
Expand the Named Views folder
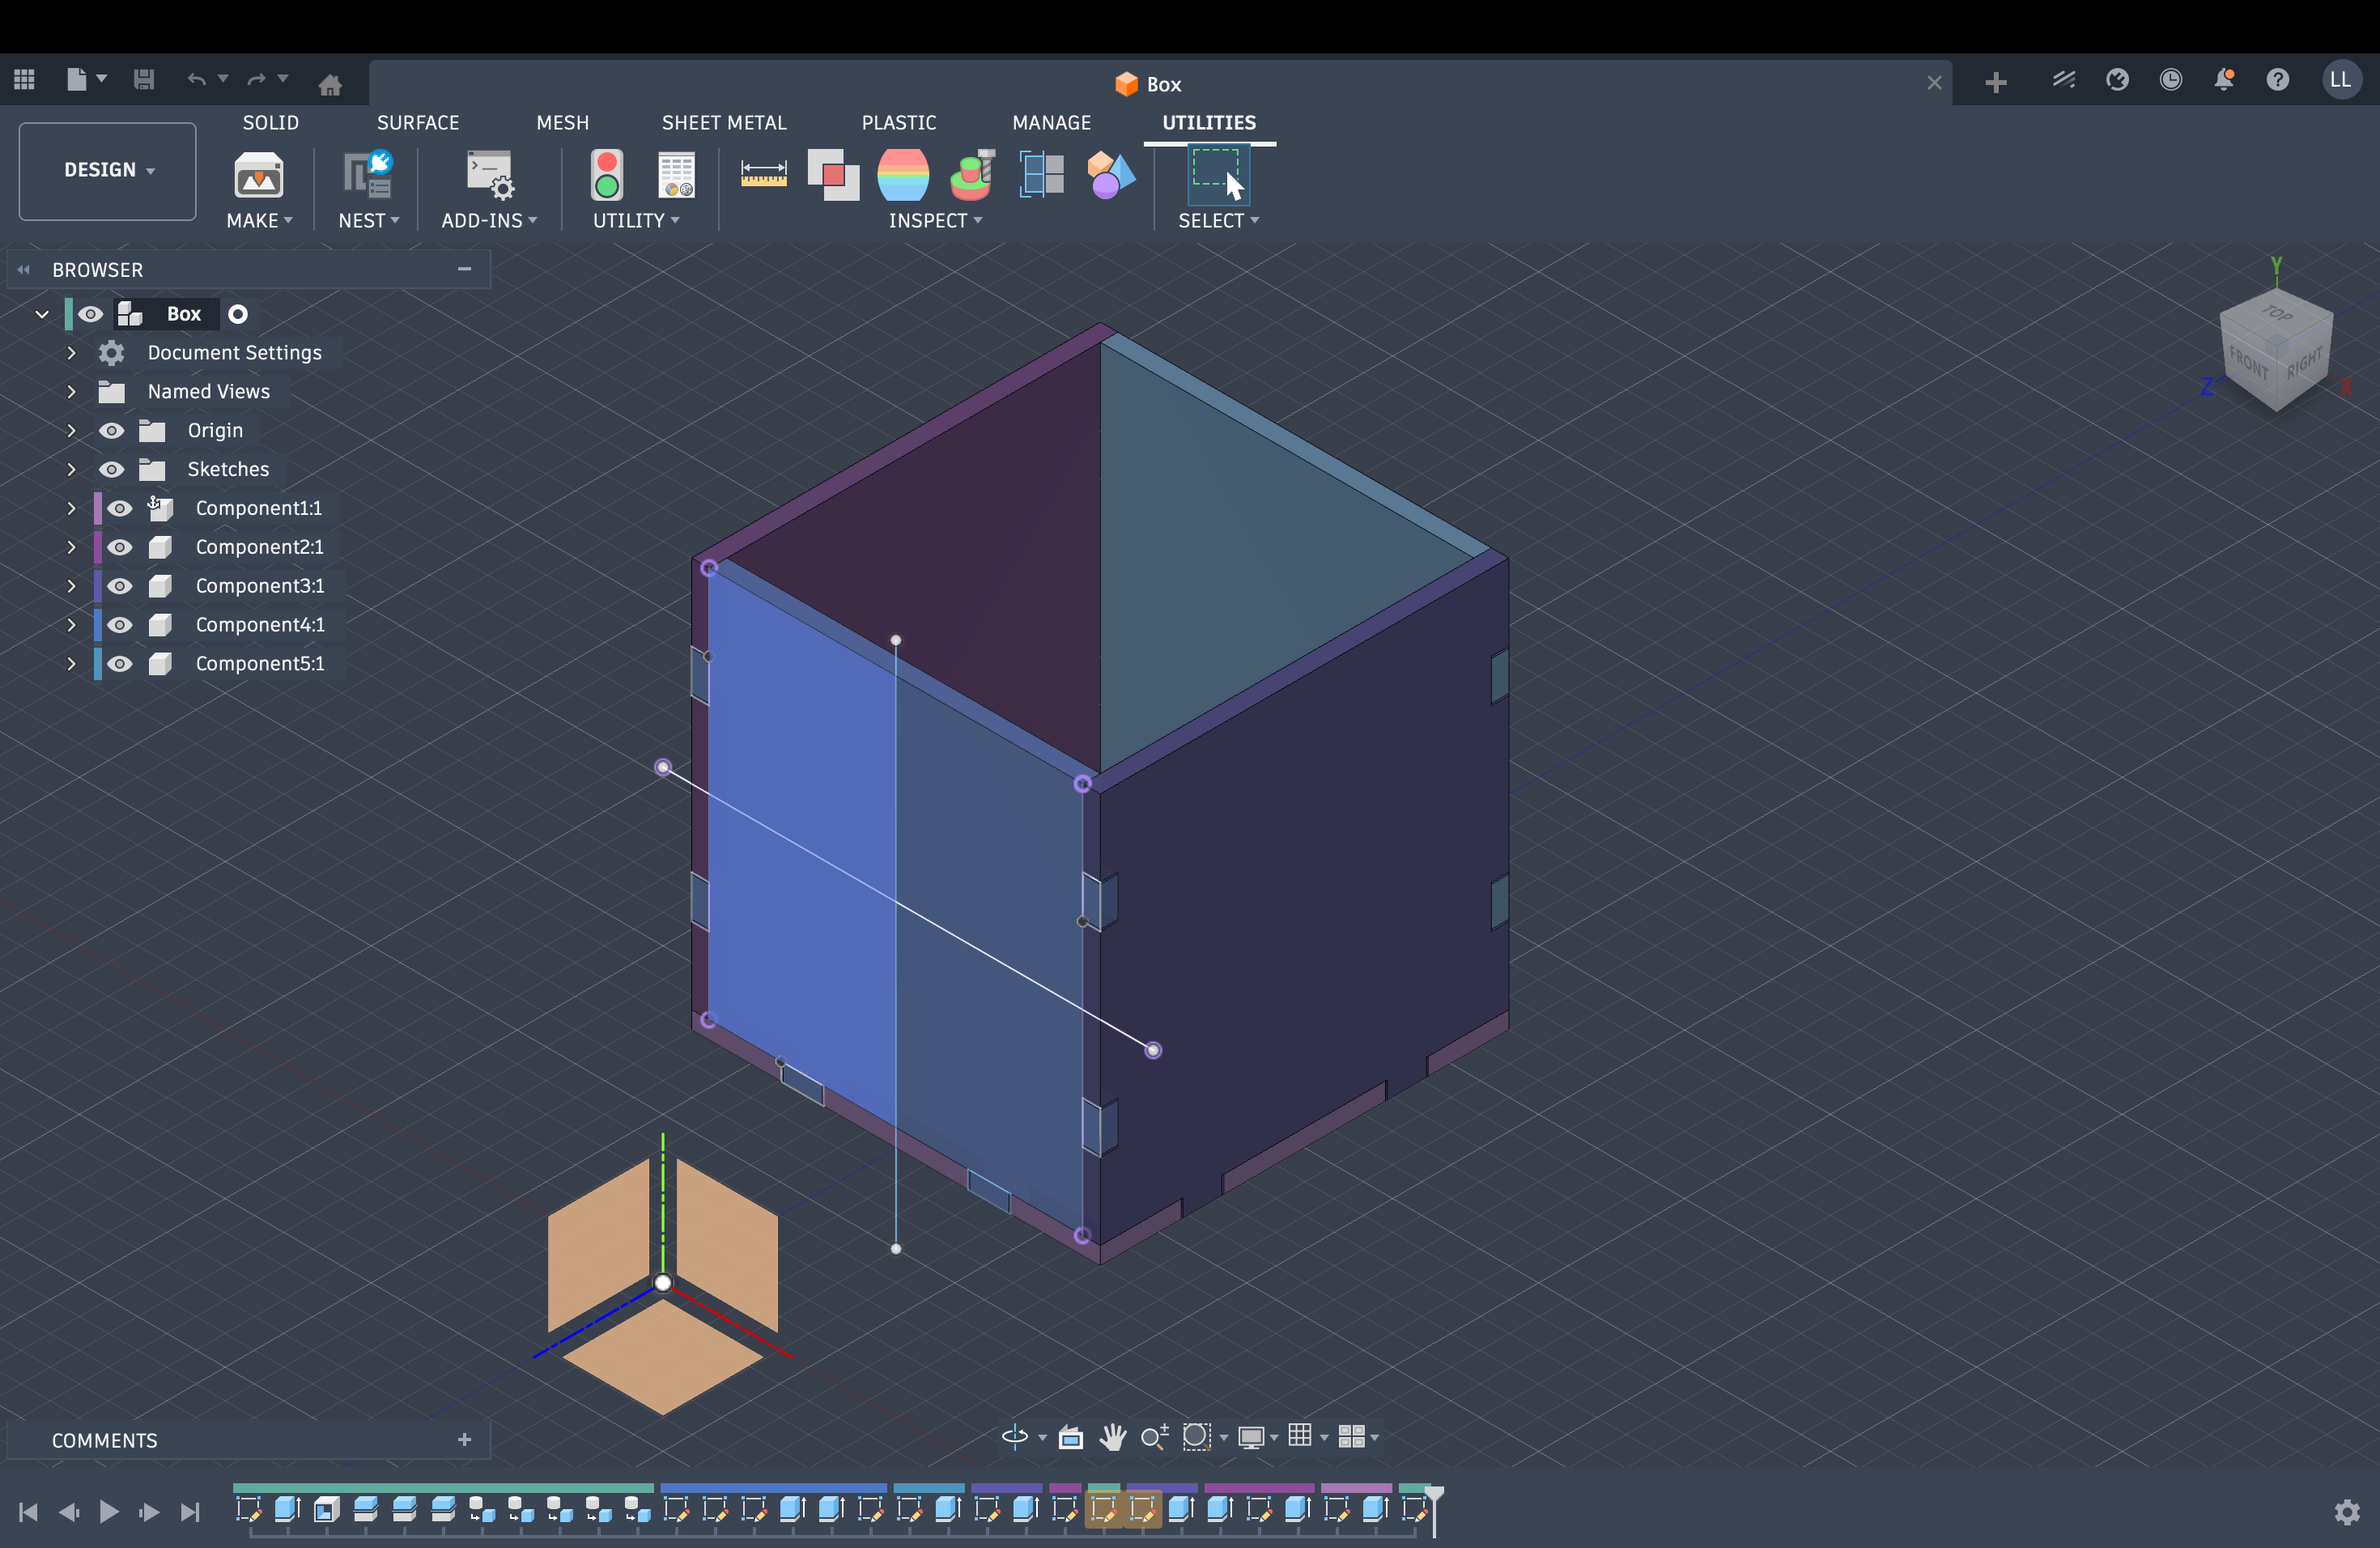pyautogui.click(x=71, y=391)
